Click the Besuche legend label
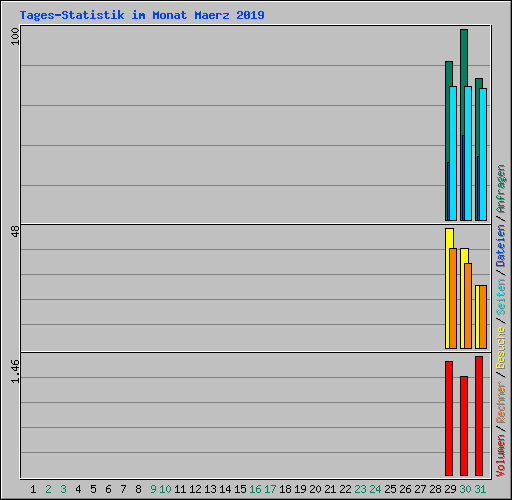Image resolution: width=512 pixels, height=500 pixels. point(501,347)
